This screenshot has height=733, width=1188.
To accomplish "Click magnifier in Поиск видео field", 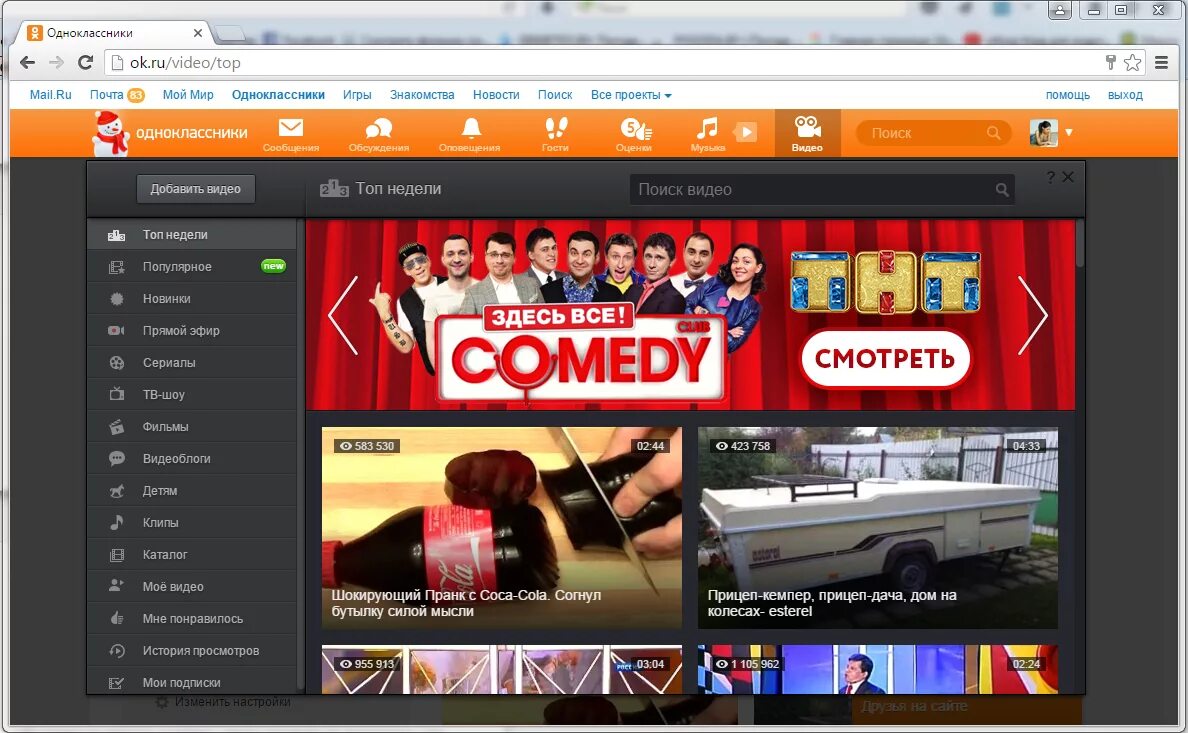I will tap(1002, 190).
